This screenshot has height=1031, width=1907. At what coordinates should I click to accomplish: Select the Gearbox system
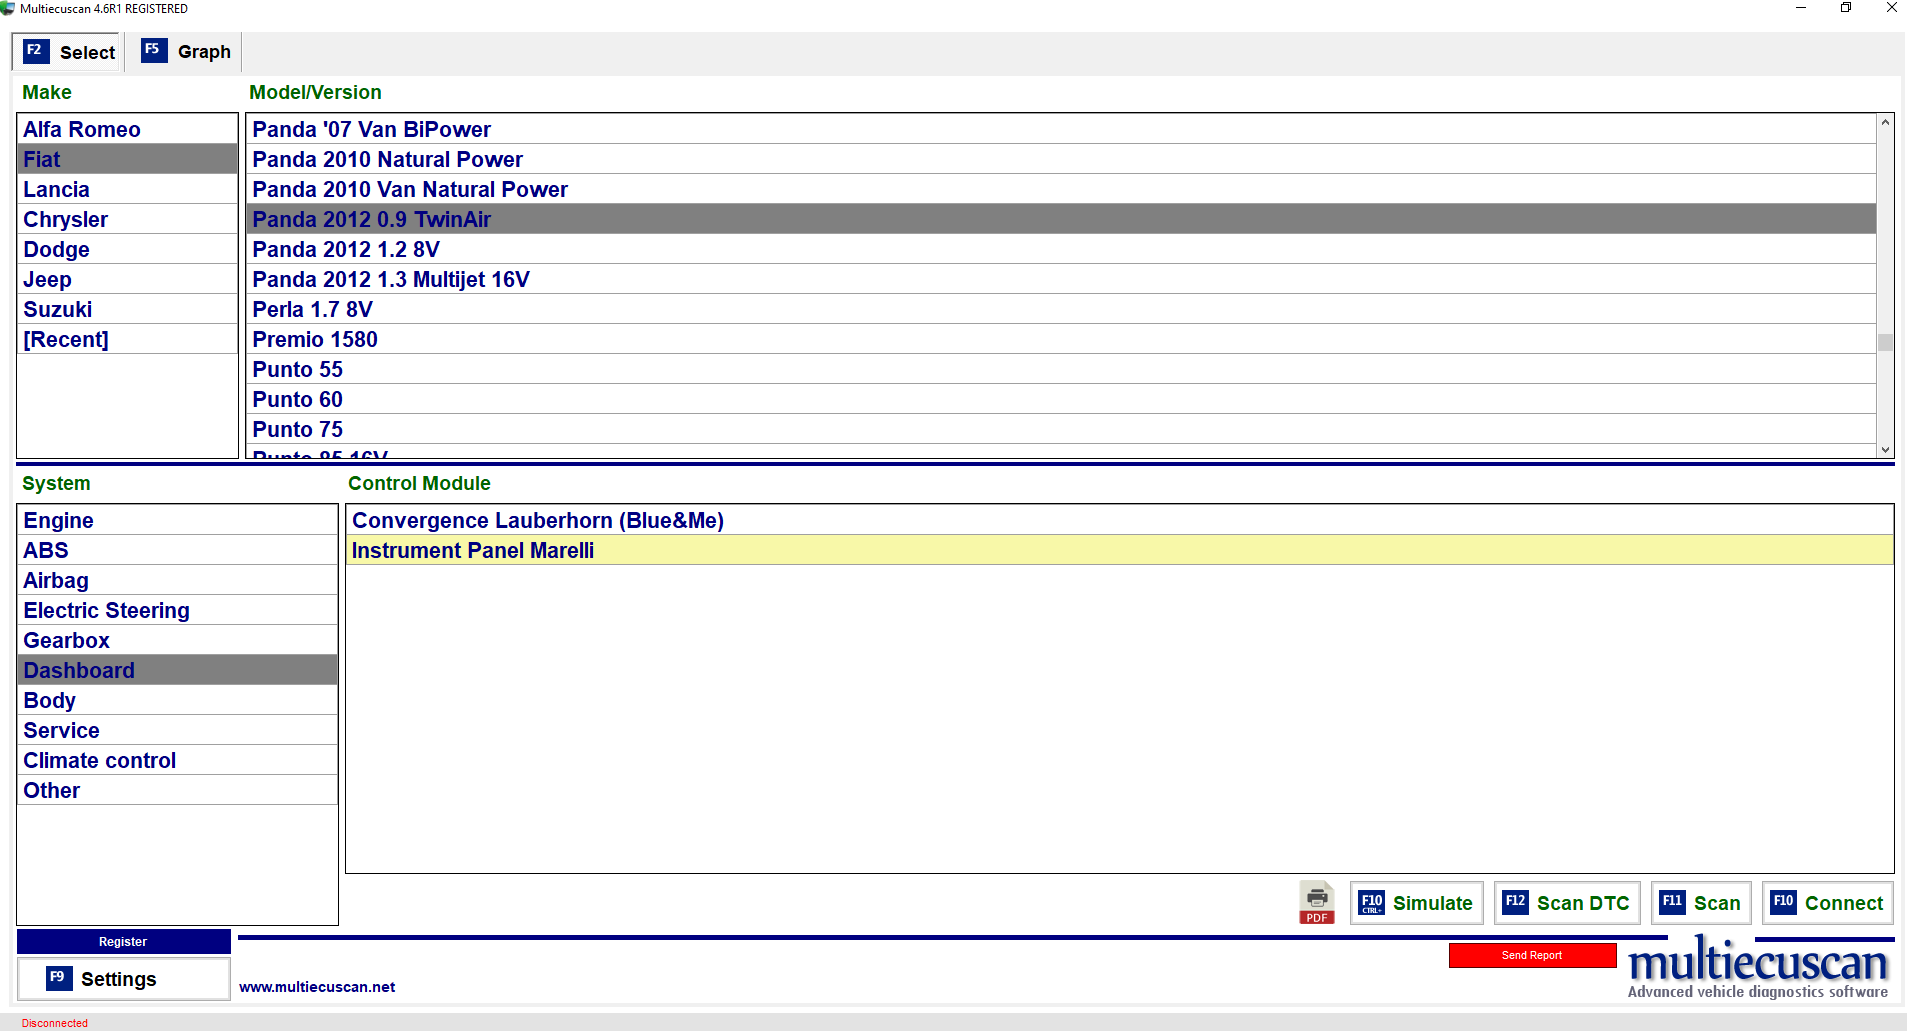point(177,640)
